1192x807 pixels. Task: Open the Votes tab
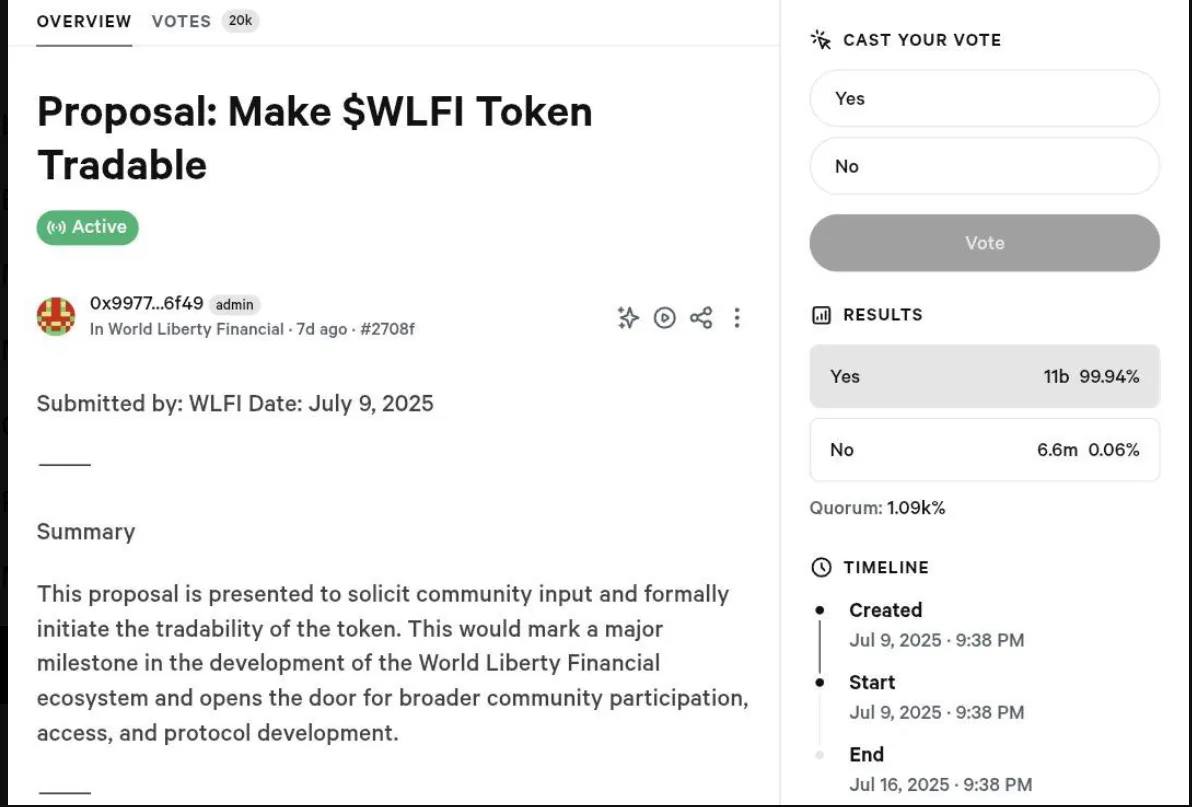coord(181,21)
